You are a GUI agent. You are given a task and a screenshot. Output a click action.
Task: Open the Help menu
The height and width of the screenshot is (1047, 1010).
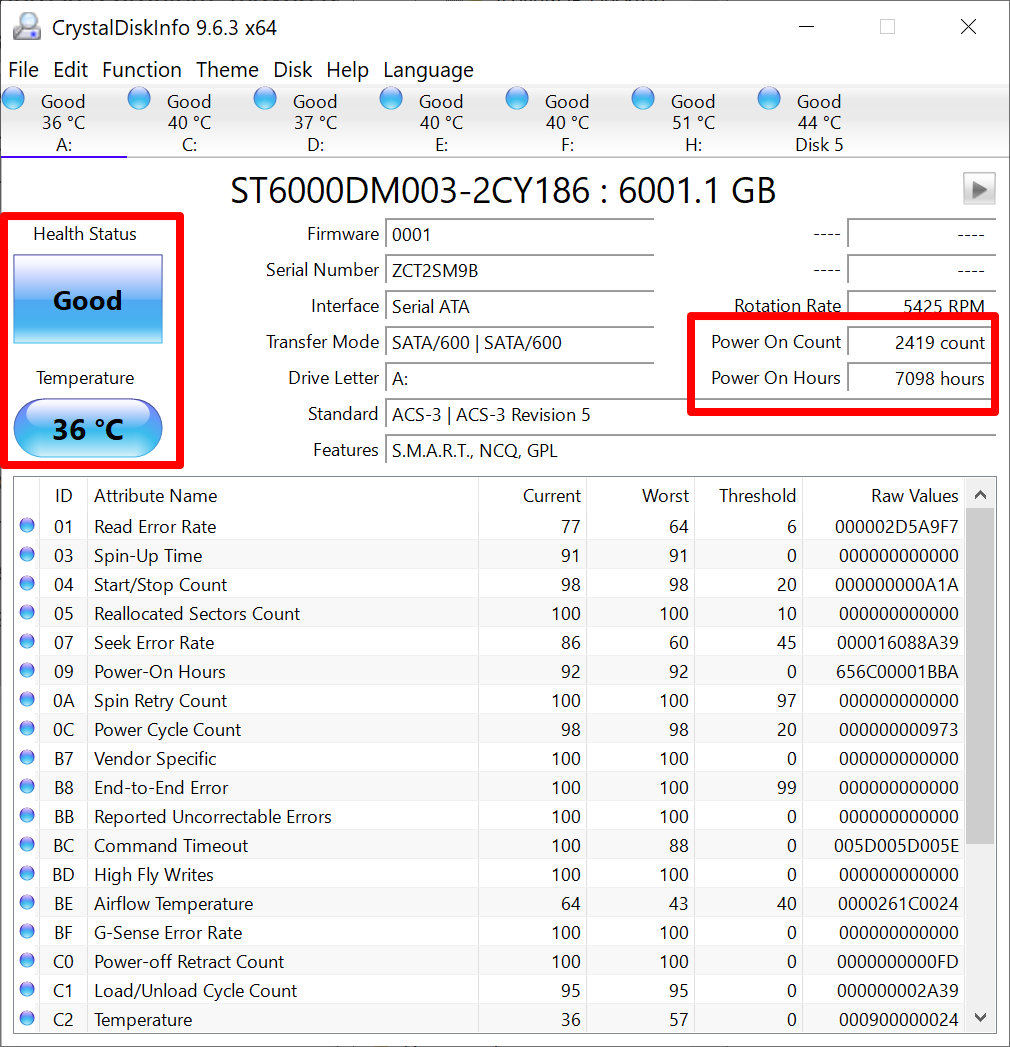347,69
